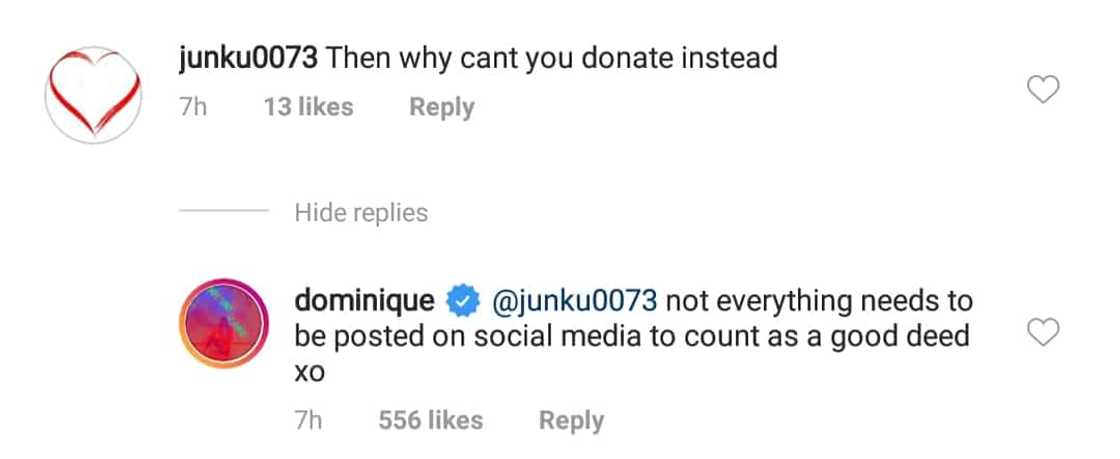Like dominique's reply with the heart icon

(x=1044, y=333)
